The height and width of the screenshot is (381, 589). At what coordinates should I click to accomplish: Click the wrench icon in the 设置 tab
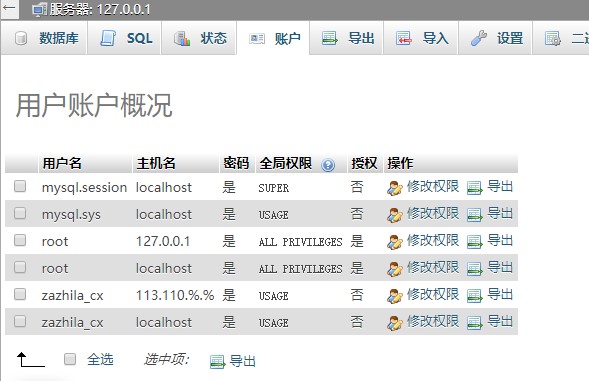click(x=479, y=38)
